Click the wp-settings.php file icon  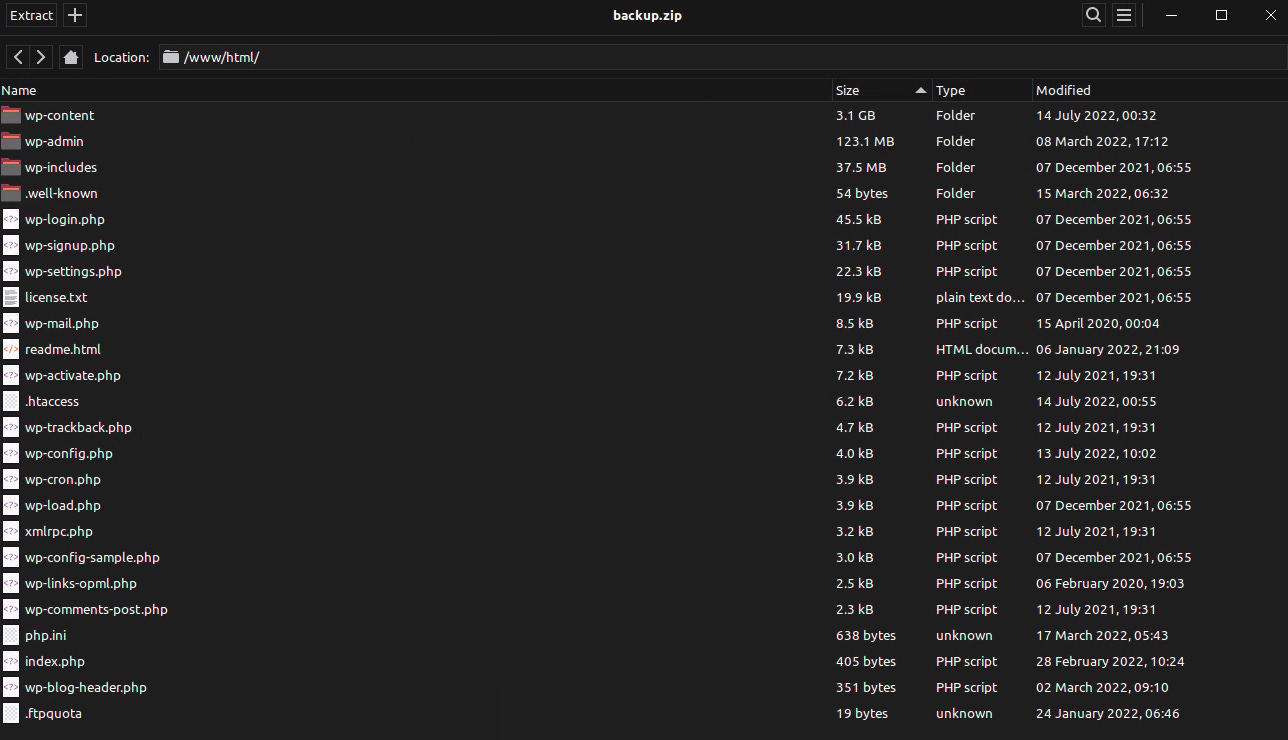point(11,271)
